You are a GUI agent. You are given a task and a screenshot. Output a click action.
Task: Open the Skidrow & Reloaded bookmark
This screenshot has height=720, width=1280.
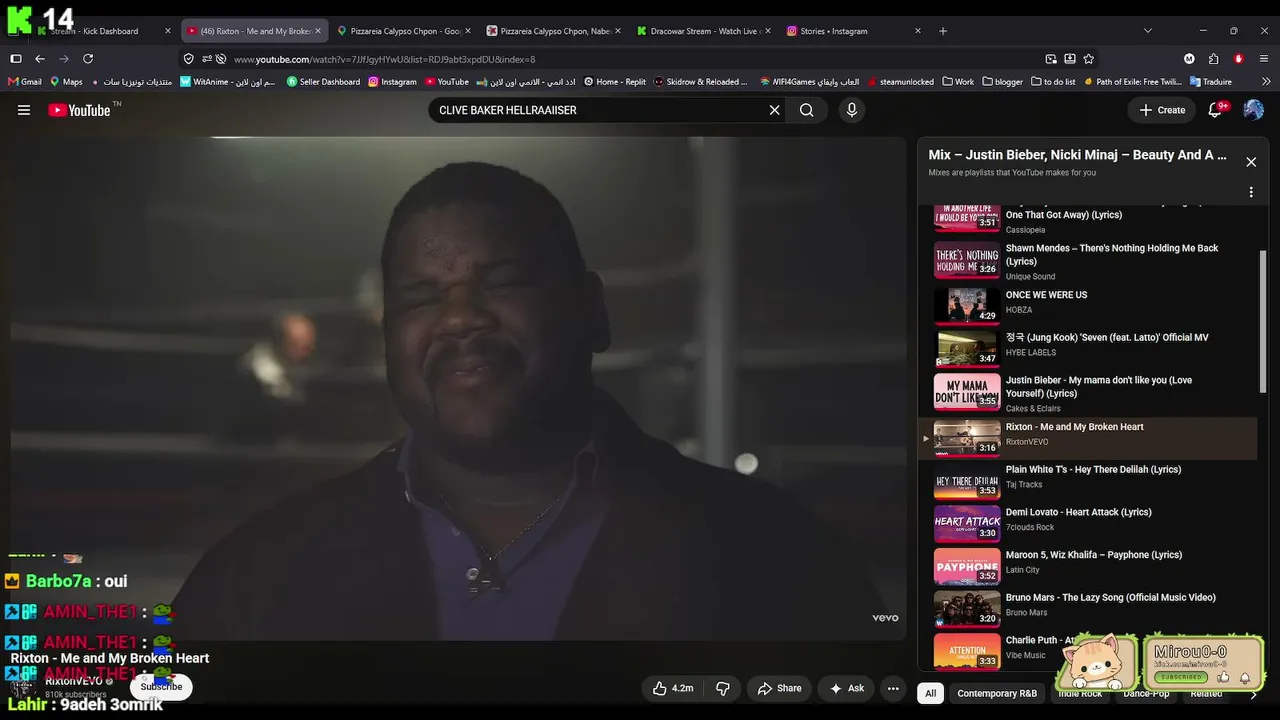pyautogui.click(x=700, y=82)
